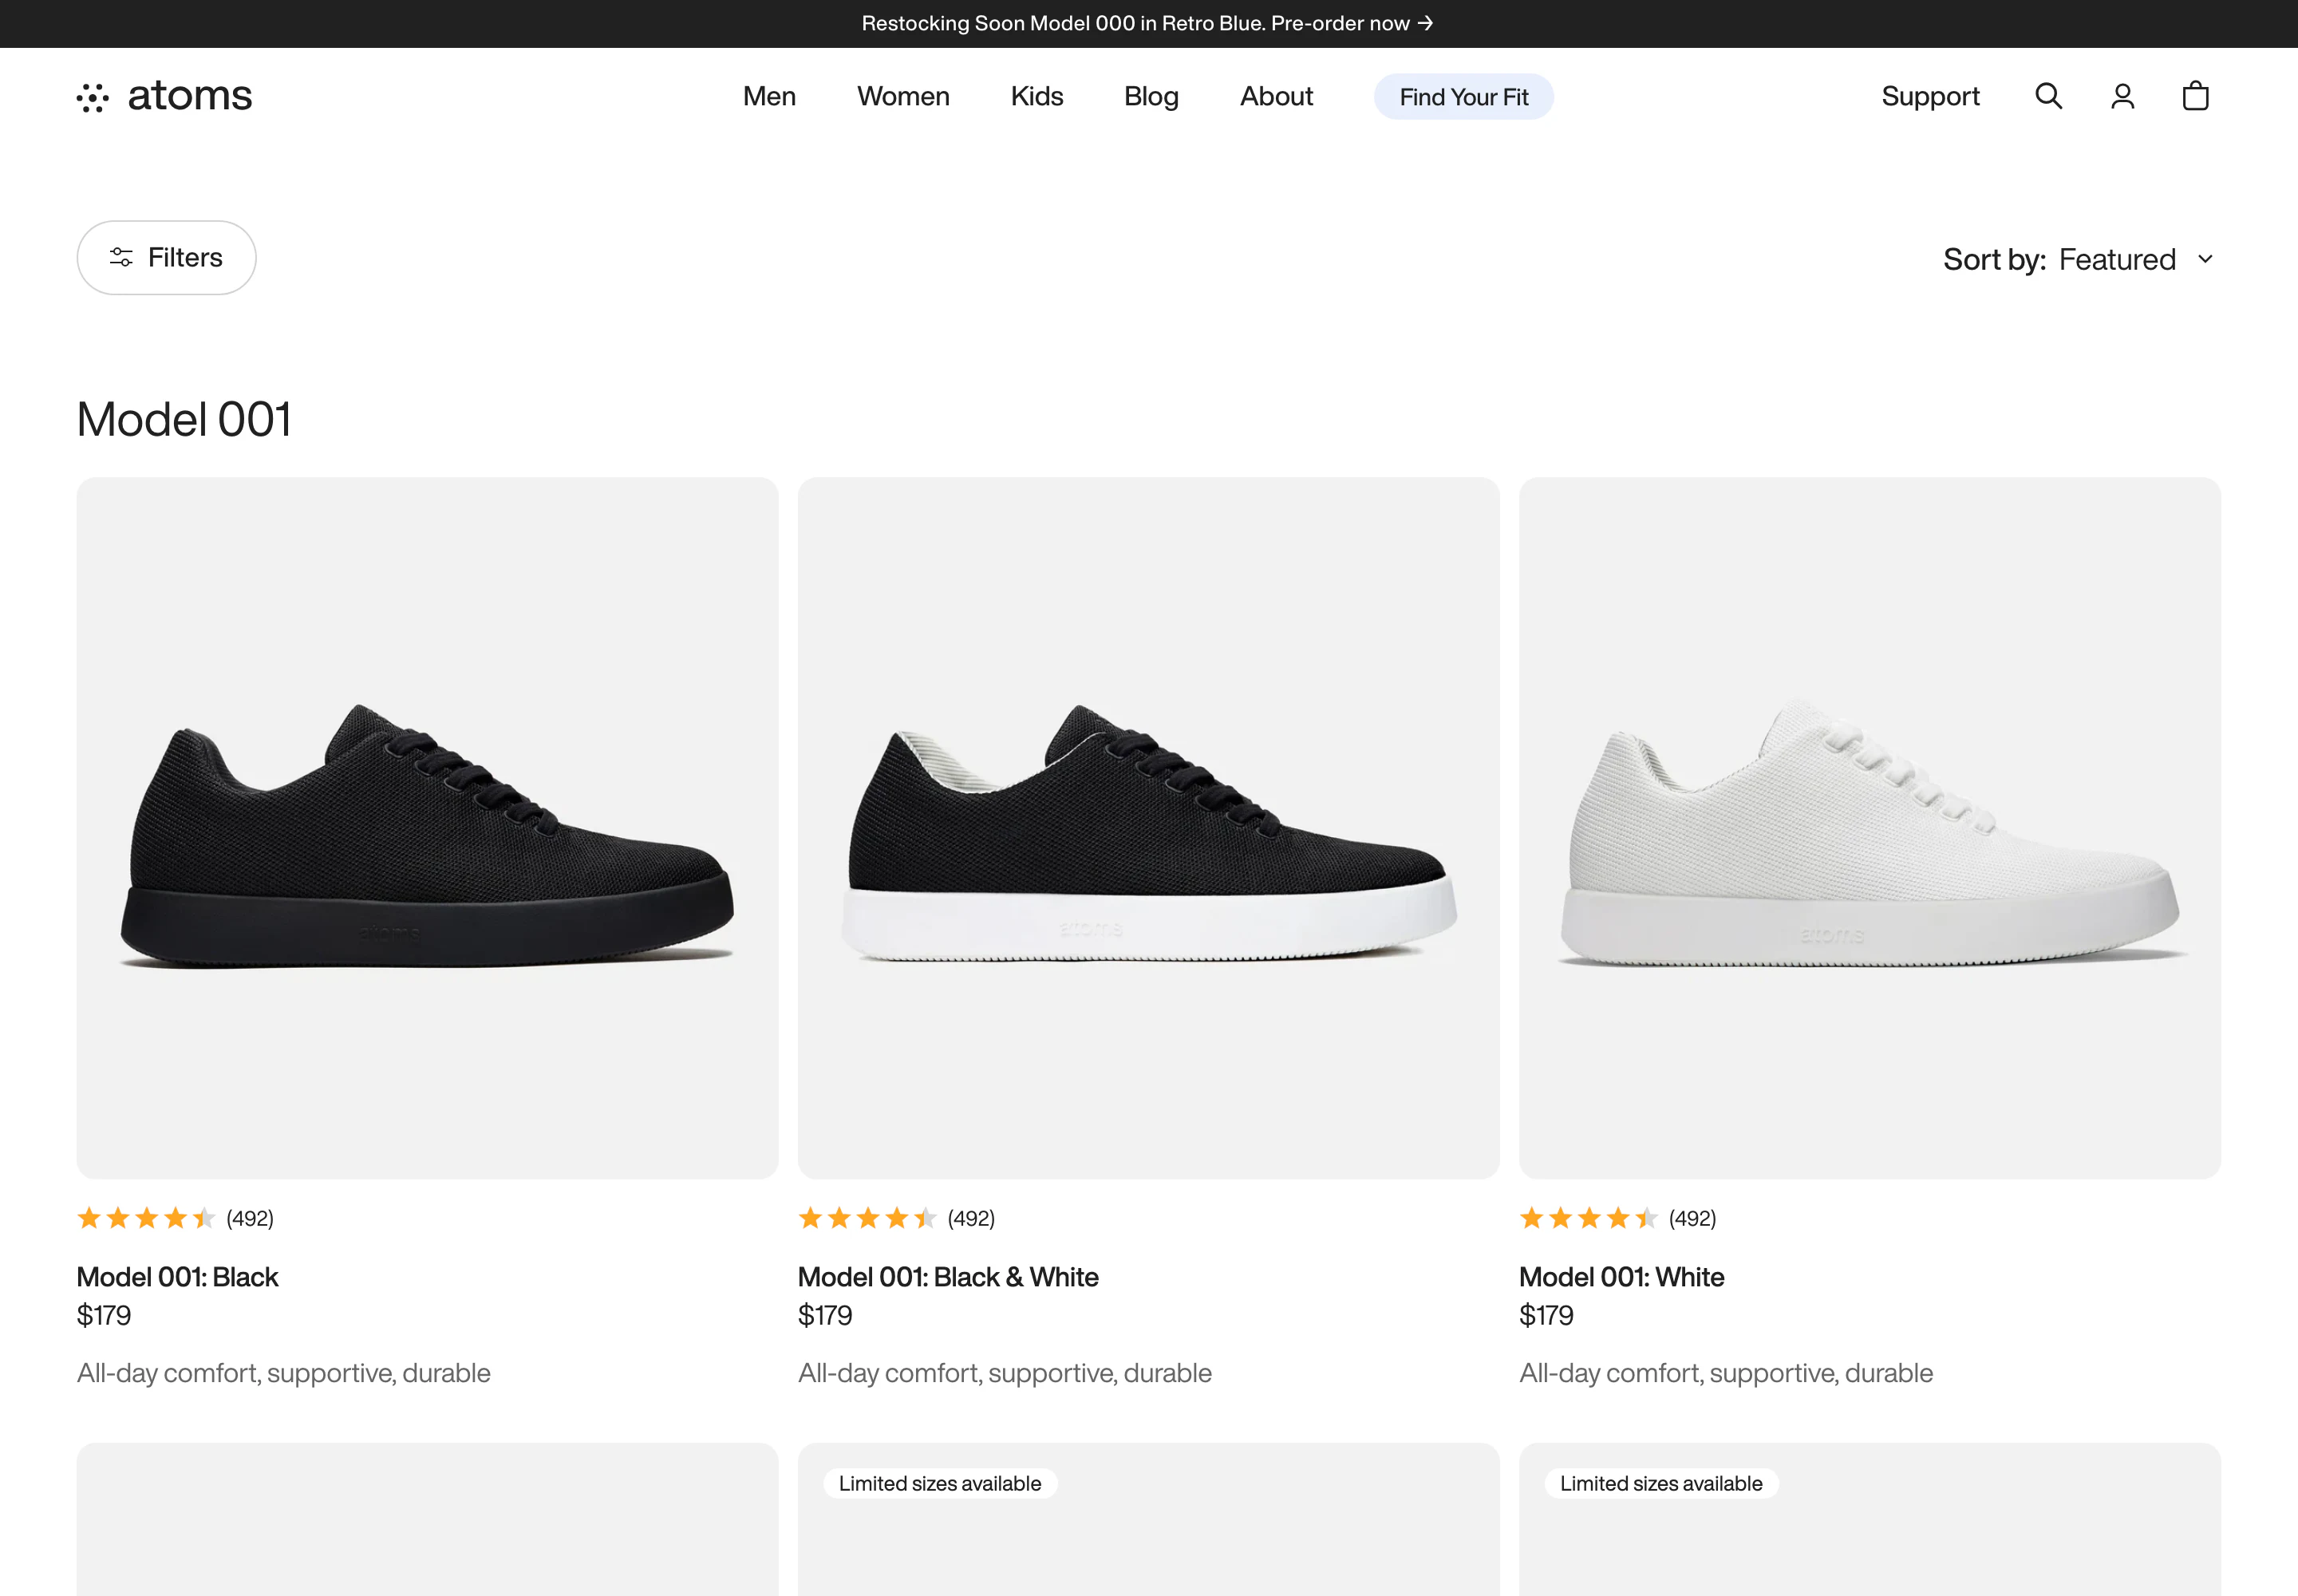
Task: Go to the Blog page
Action: [x=1151, y=96]
